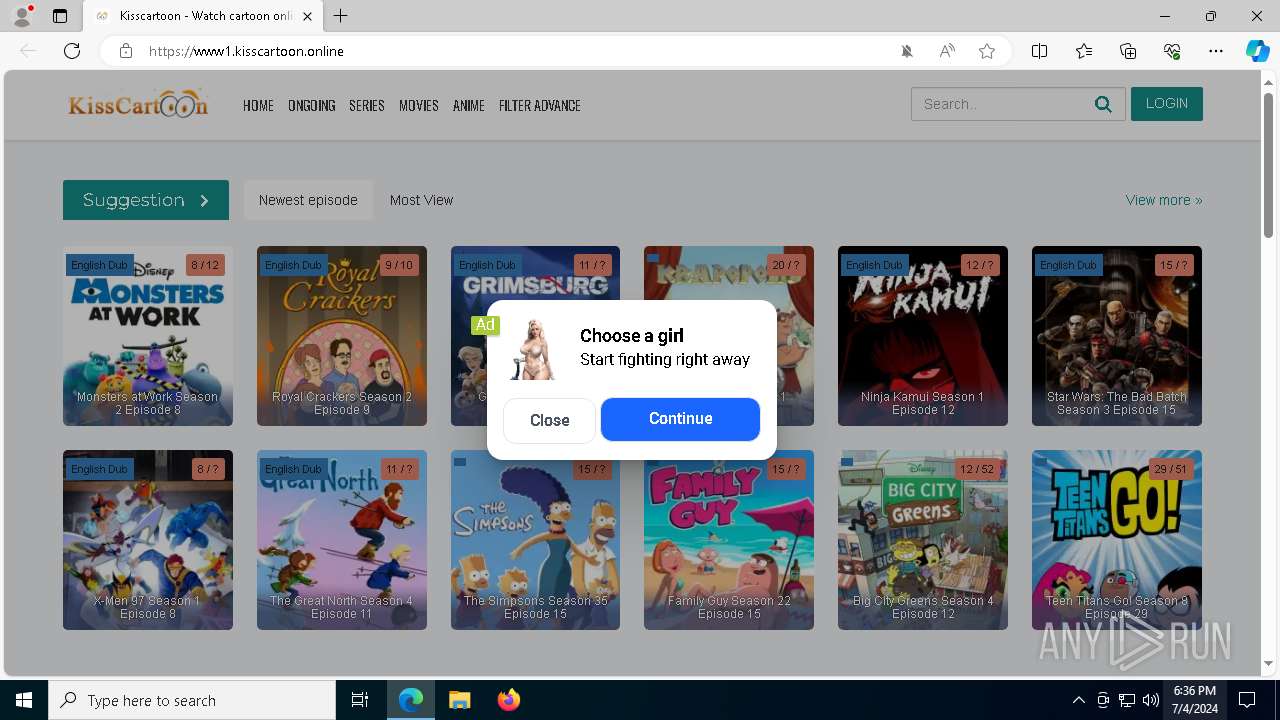Click Windows taskbar search box
The height and width of the screenshot is (720, 1280).
192,700
